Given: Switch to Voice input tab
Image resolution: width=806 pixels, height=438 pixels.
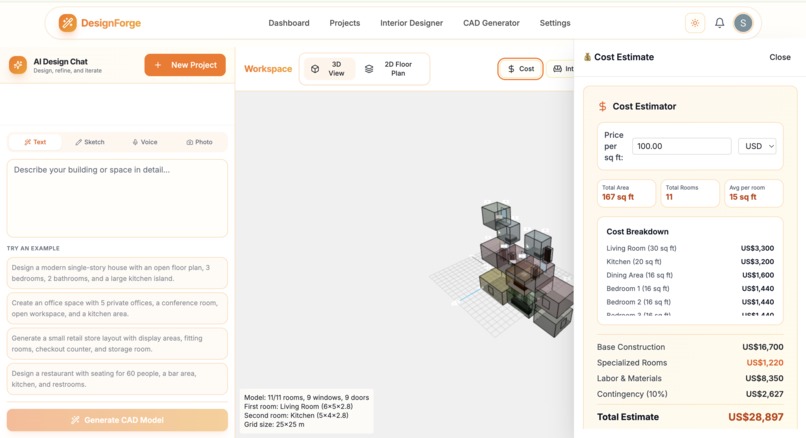Looking at the screenshot, I should (x=145, y=142).
